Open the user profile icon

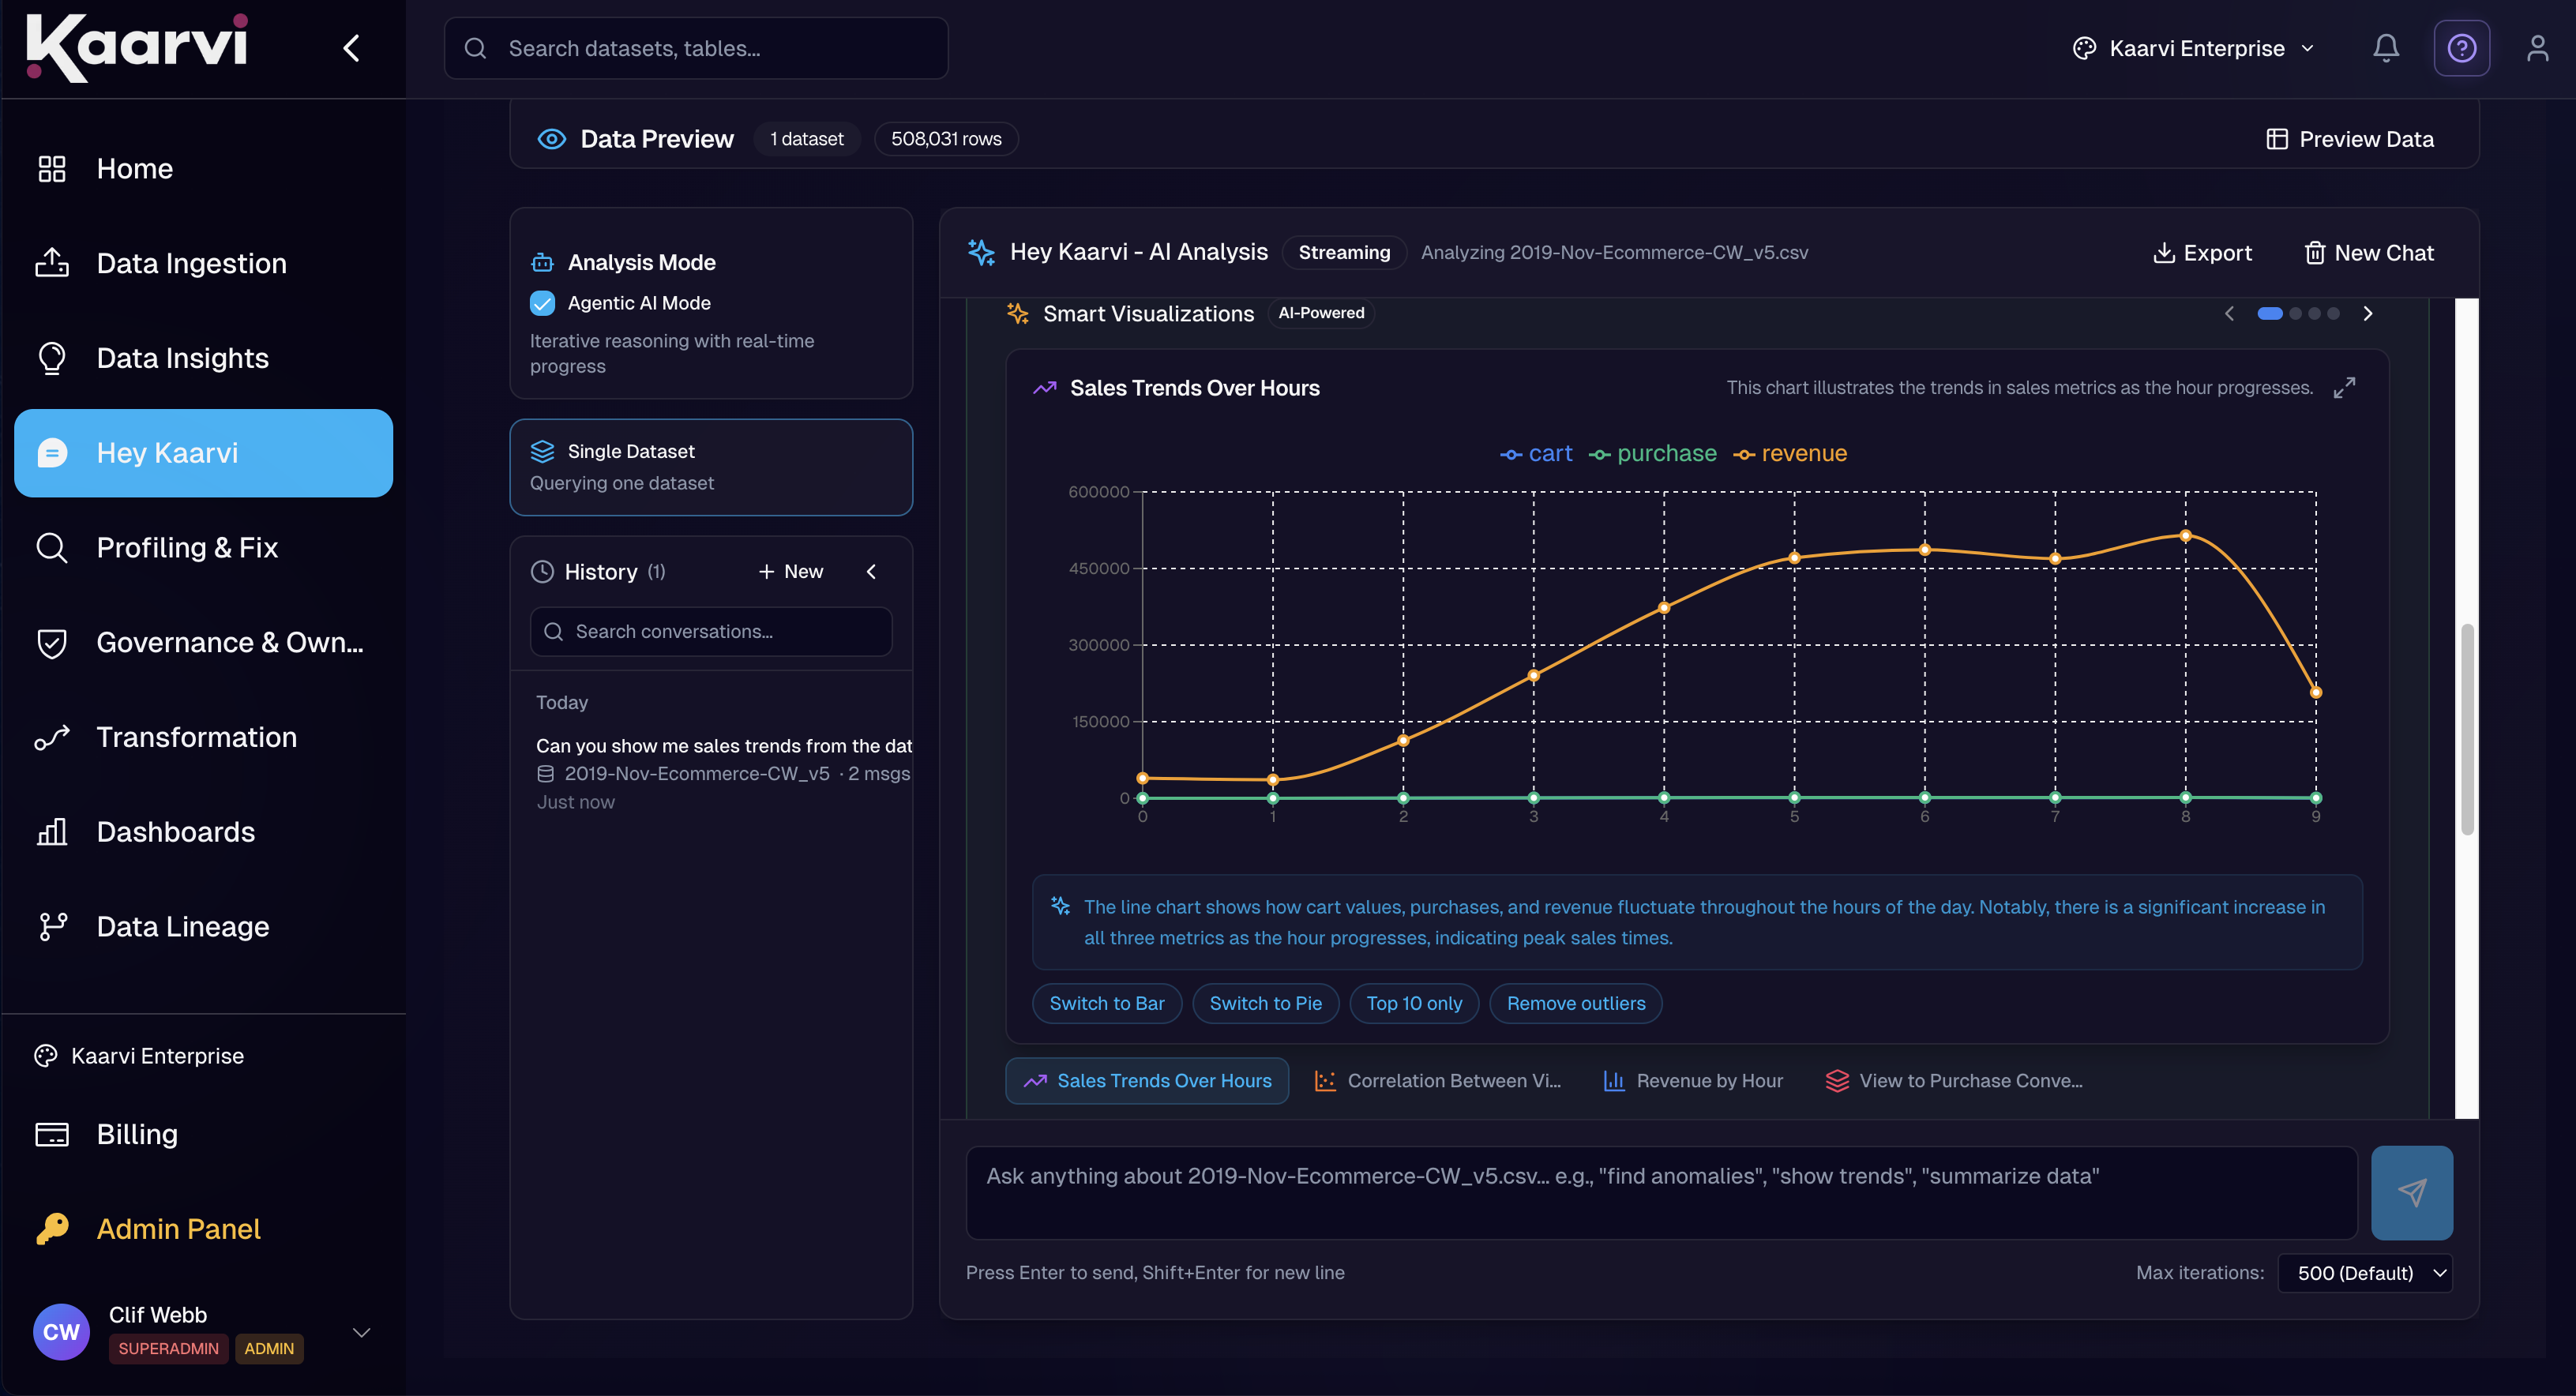[2537, 48]
